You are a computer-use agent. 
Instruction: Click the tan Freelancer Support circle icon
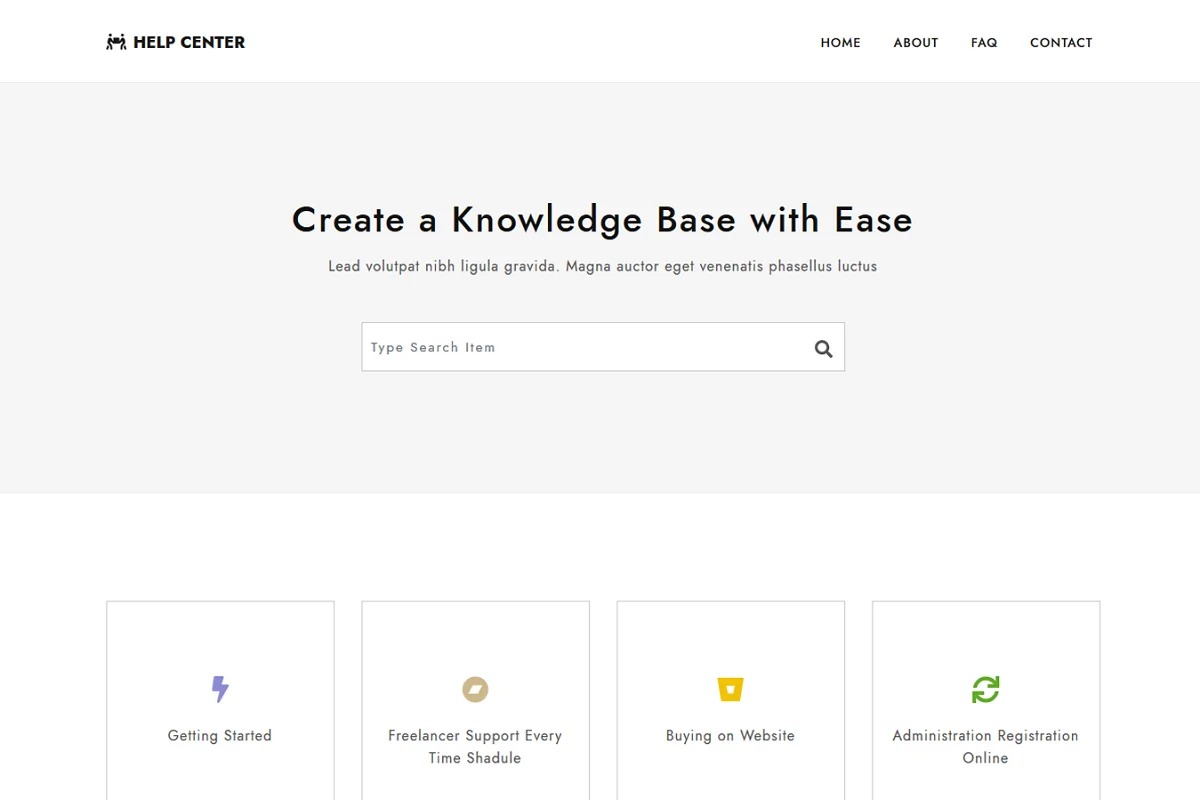475,689
